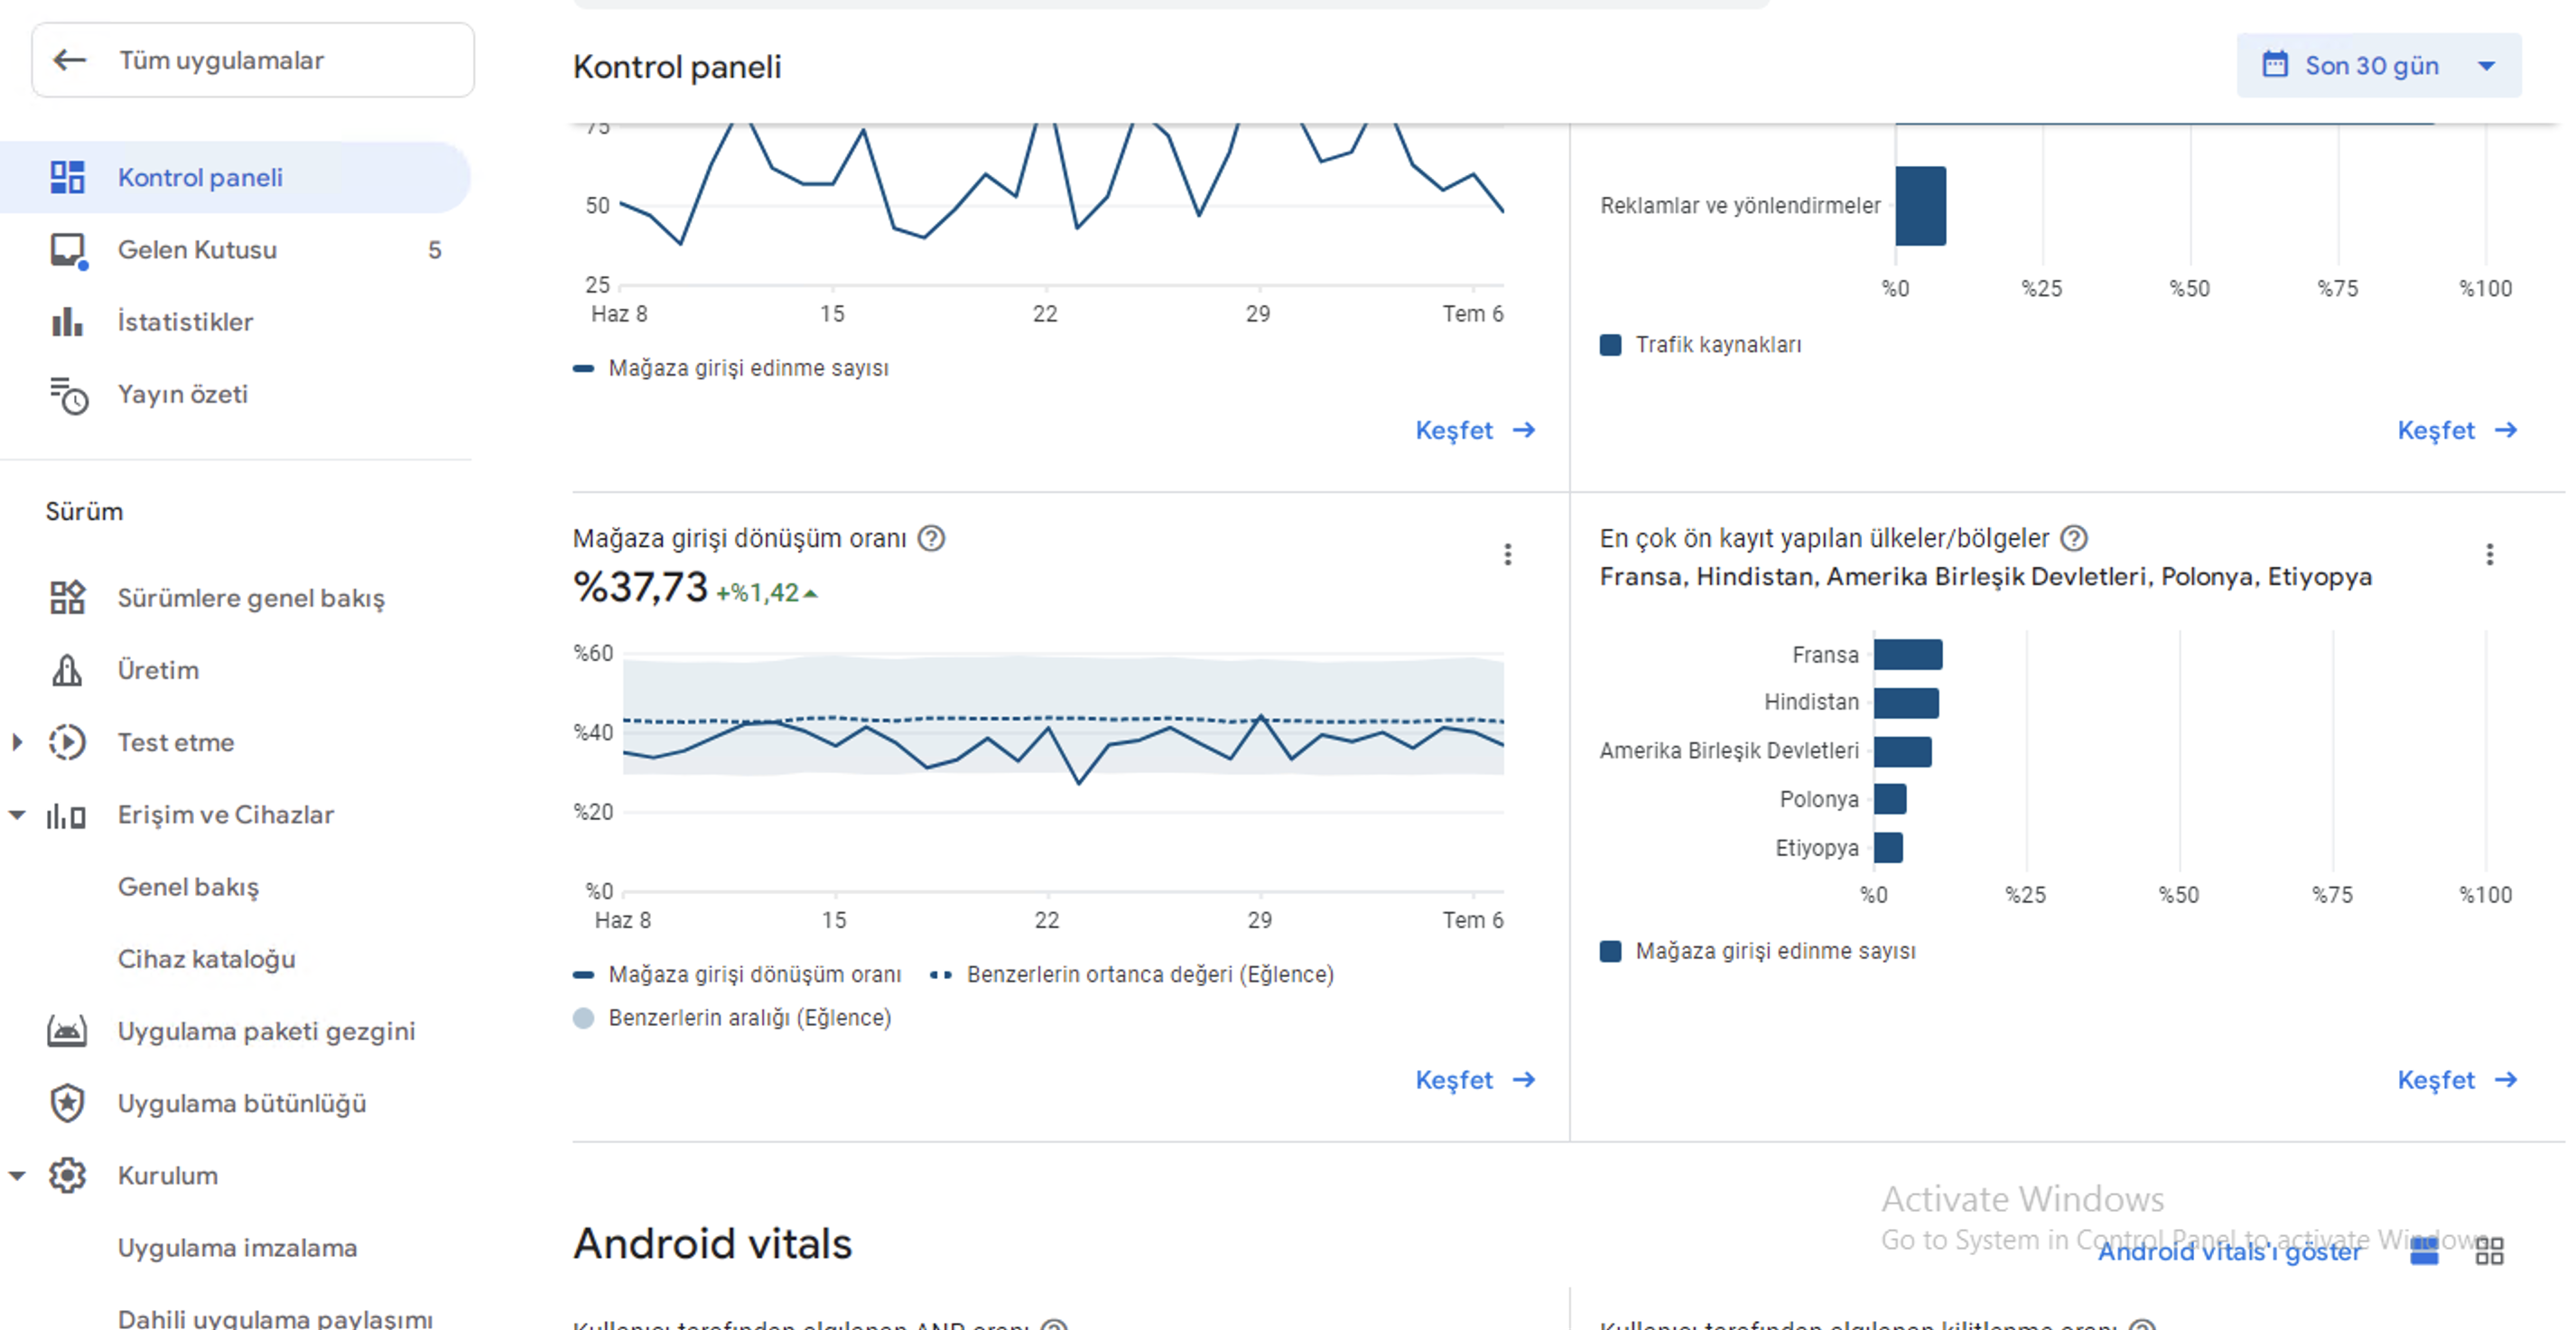Open the Yayın özeti clock icon
2576x1330 pixels.
click(x=69, y=395)
